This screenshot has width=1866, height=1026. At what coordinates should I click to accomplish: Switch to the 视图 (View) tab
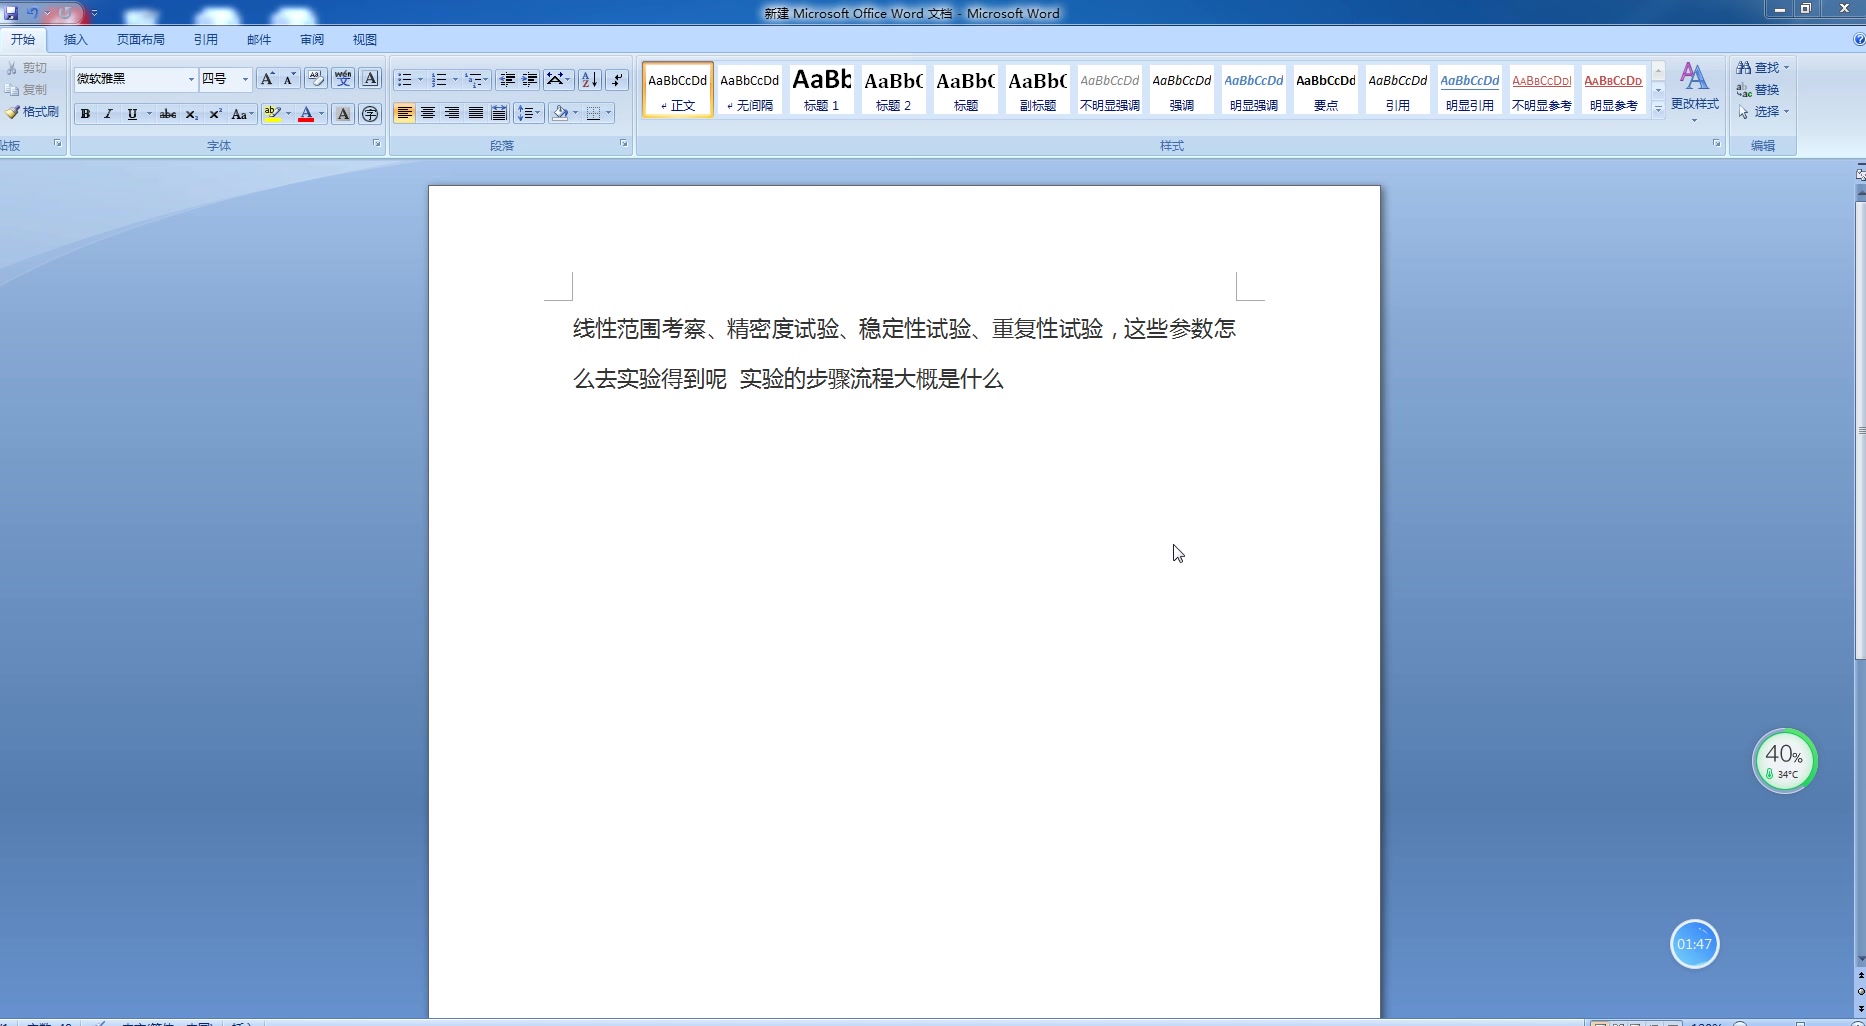364,40
